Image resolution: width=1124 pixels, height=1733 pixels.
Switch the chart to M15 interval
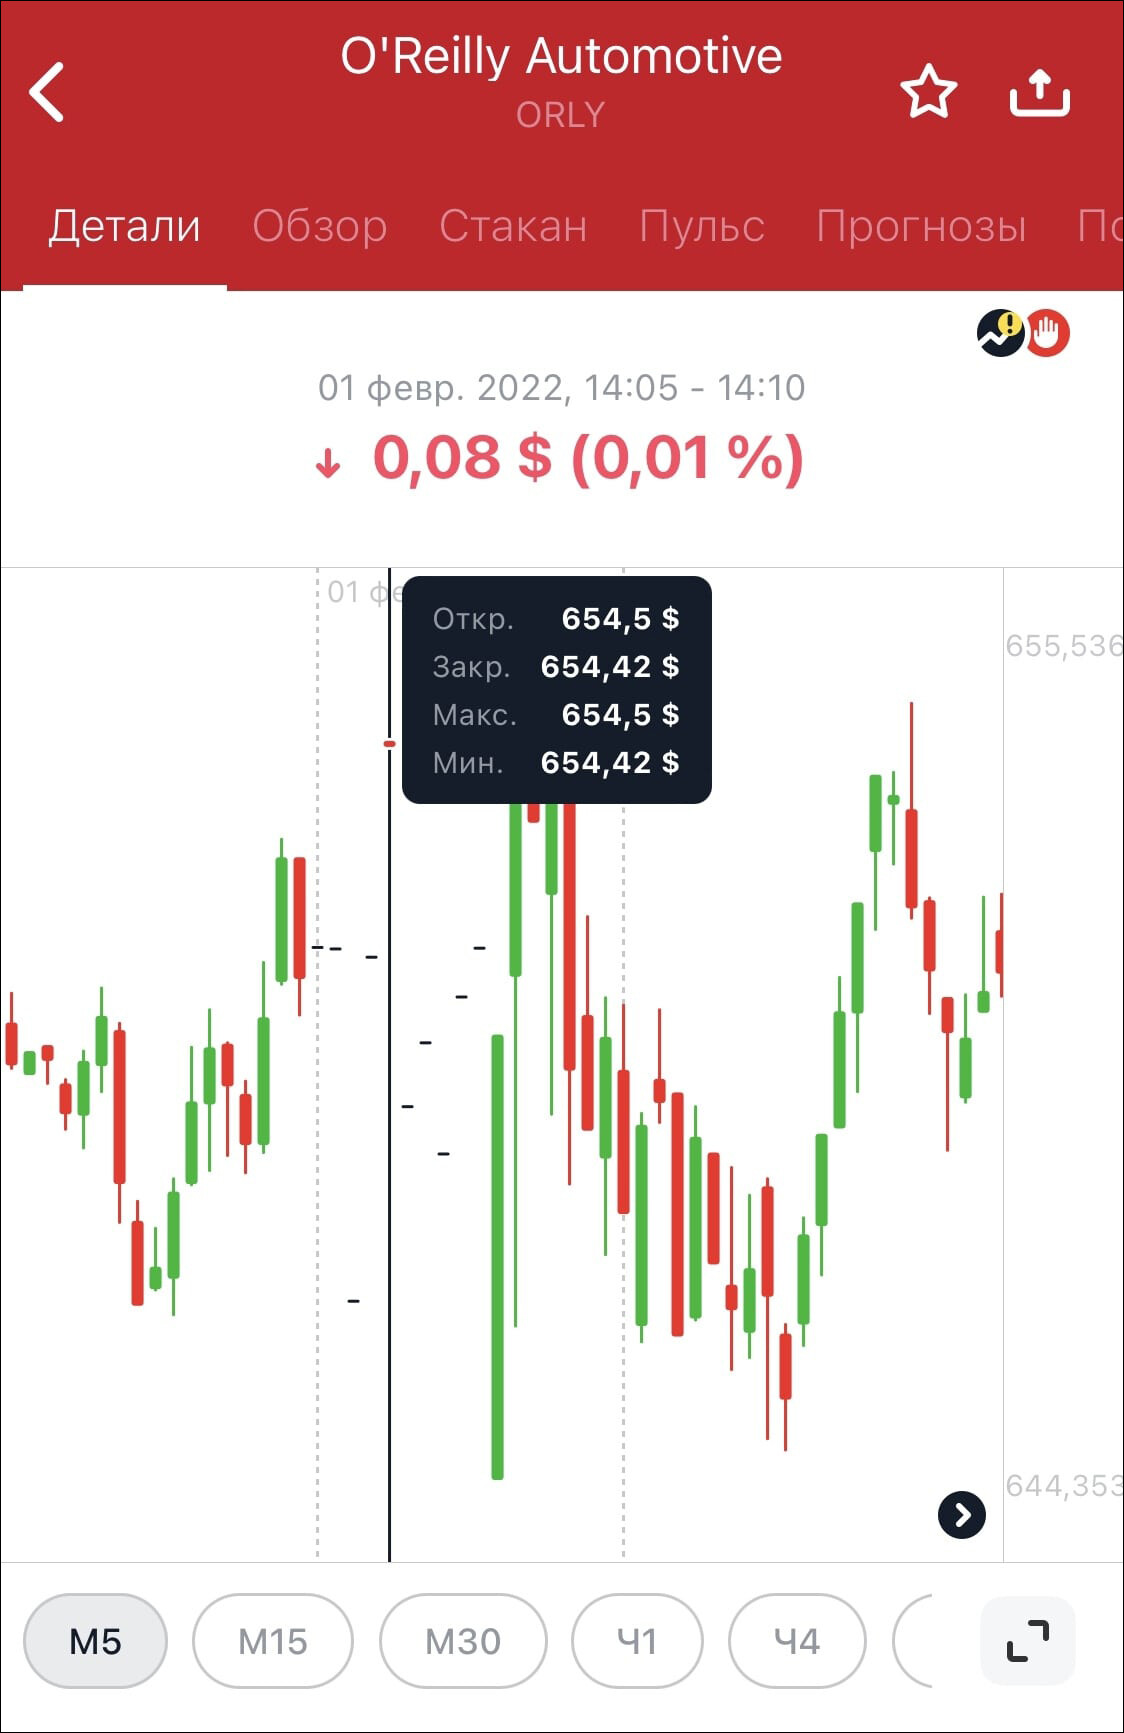(x=272, y=1641)
